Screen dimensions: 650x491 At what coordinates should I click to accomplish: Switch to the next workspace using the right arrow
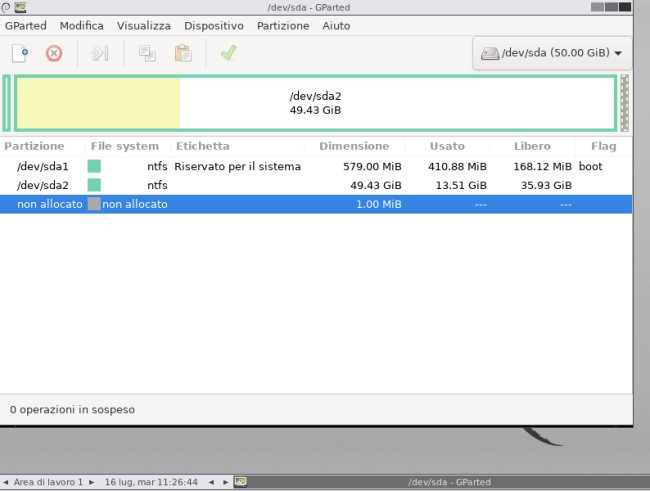click(92, 482)
